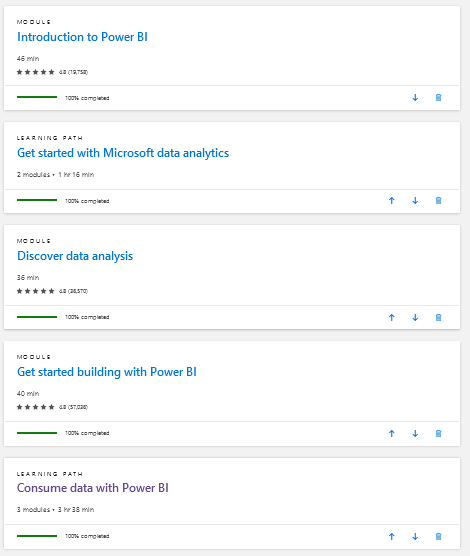Screen dimensions: 470x556
Task: Delete Discover data analysis module
Action: 438,317
